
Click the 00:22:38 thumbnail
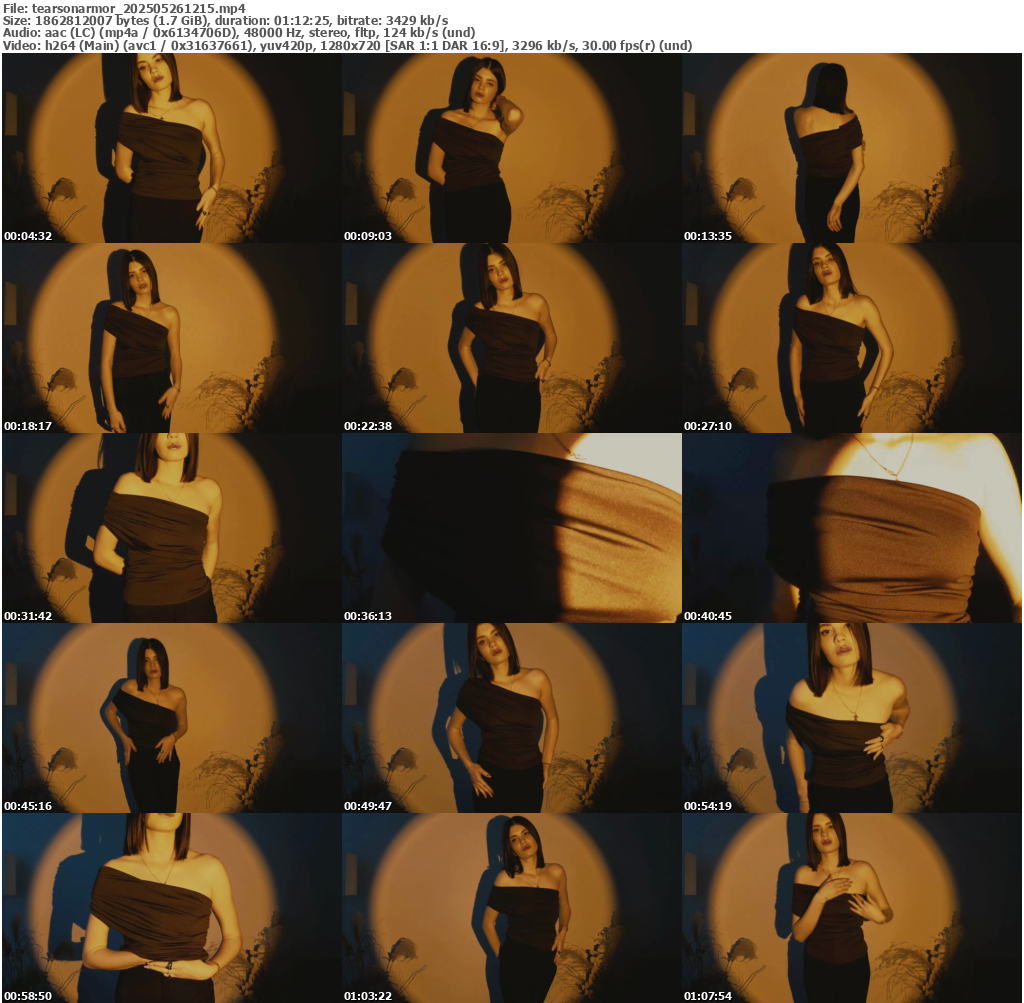click(x=512, y=338)
